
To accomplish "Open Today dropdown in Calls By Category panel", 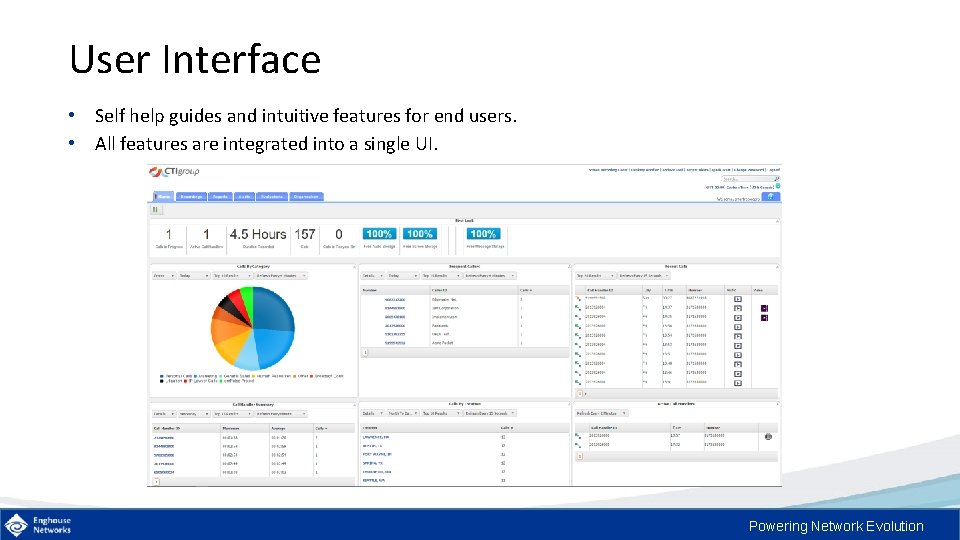I will 194,276.
